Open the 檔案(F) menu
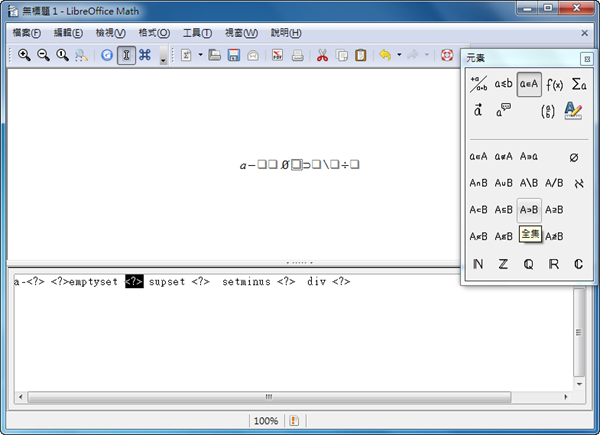 click(x=26, y=33)
